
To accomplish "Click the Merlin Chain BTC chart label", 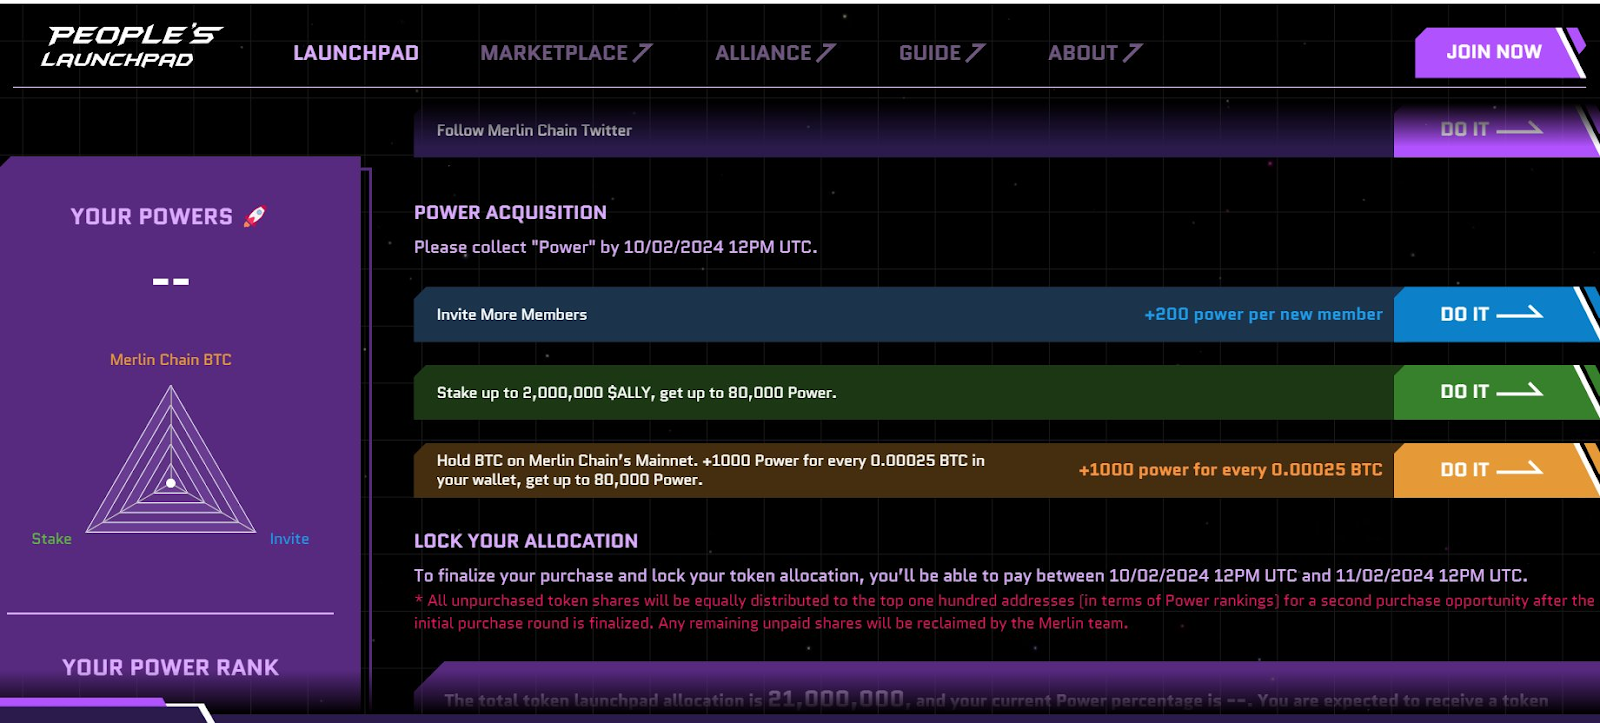I will tap(171, 360).
